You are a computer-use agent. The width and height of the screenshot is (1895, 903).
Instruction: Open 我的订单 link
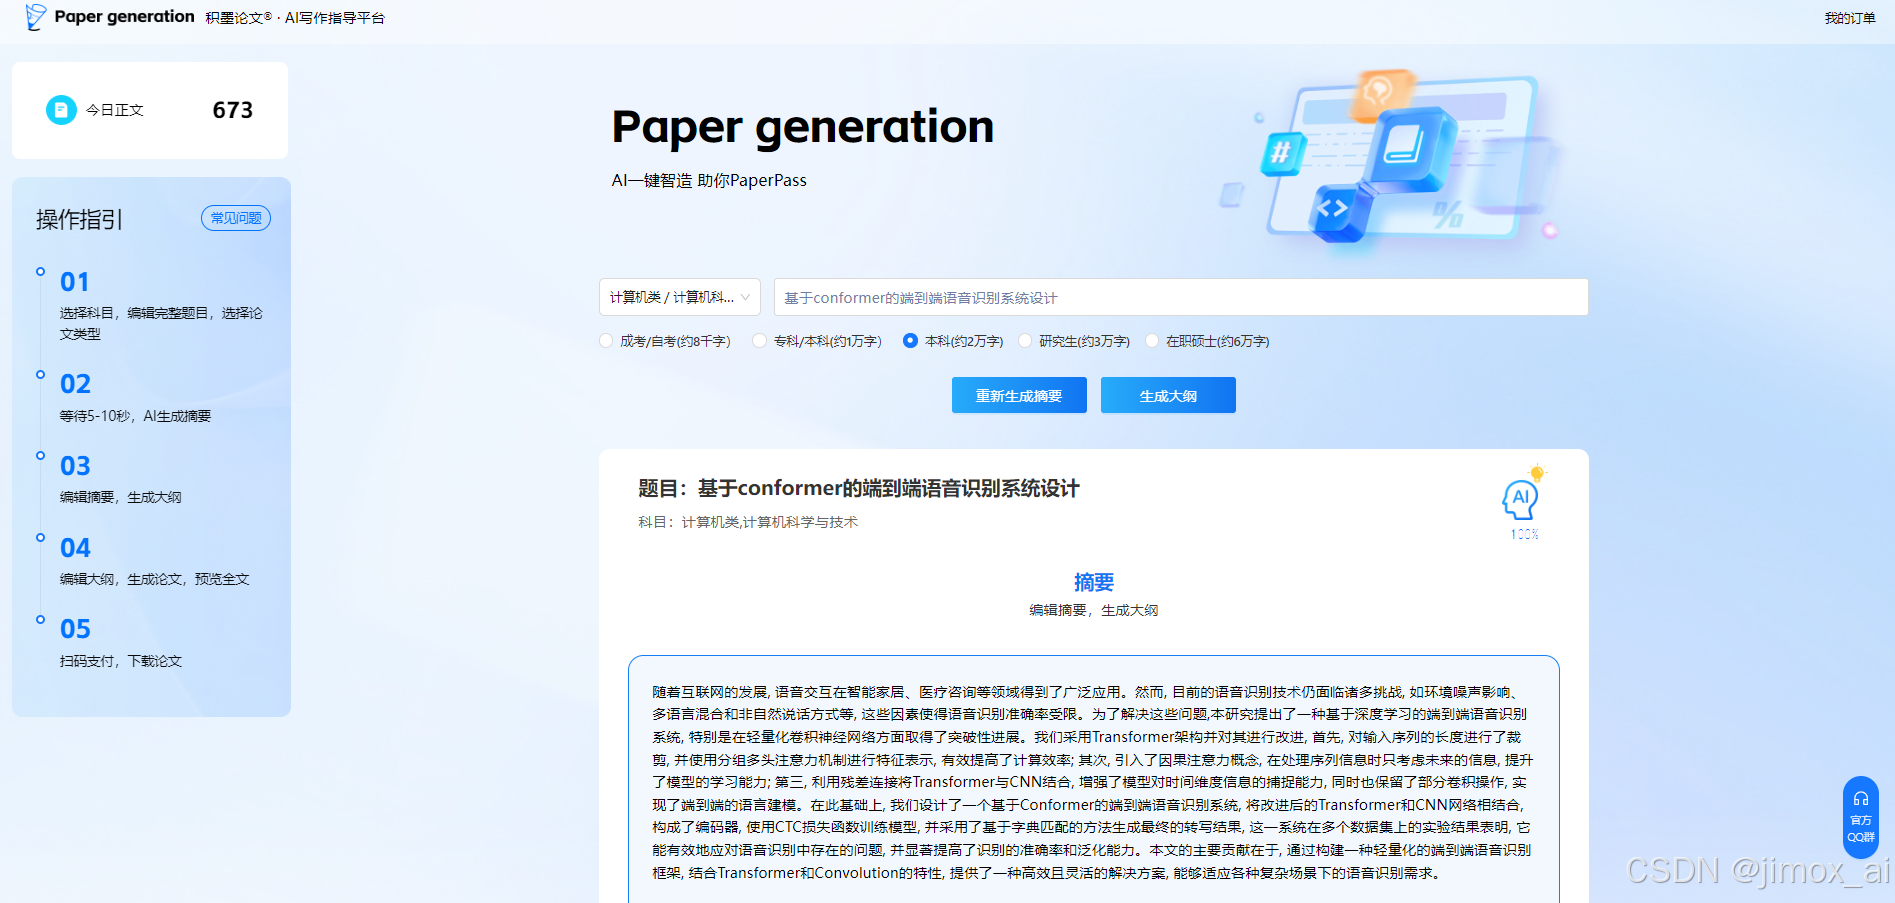click(x=1850, y=18)
